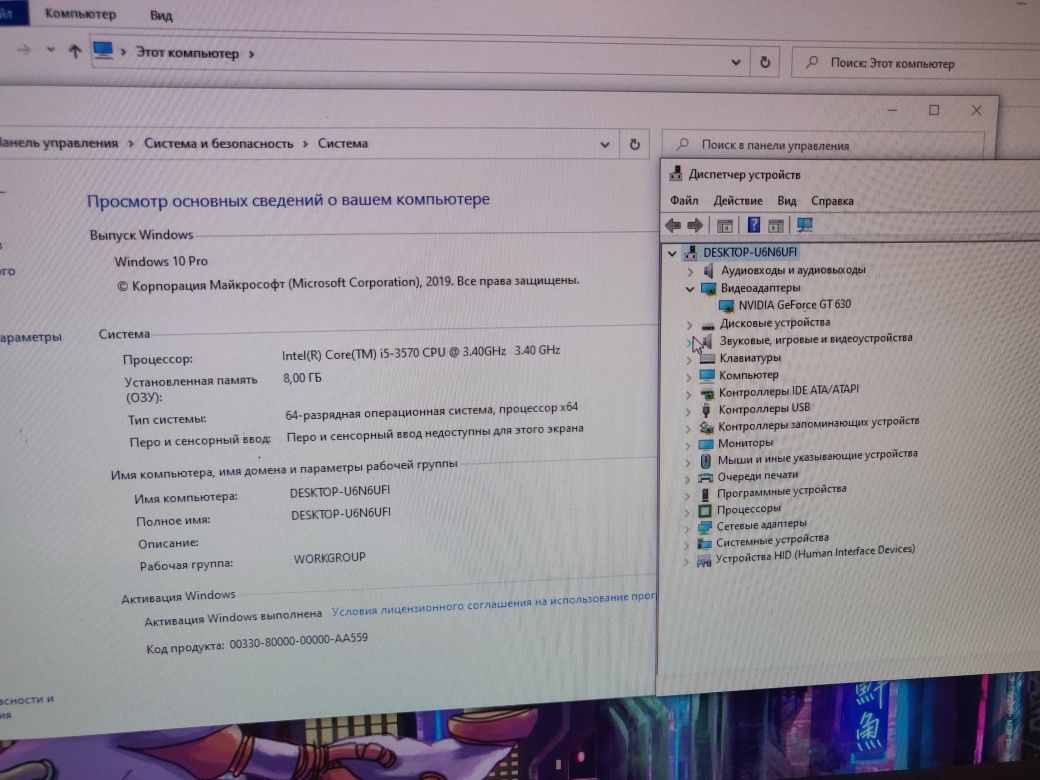Maximize the Control Panel System window
1040x780 pixels.
pyautogui.click(x=934, y=110)
